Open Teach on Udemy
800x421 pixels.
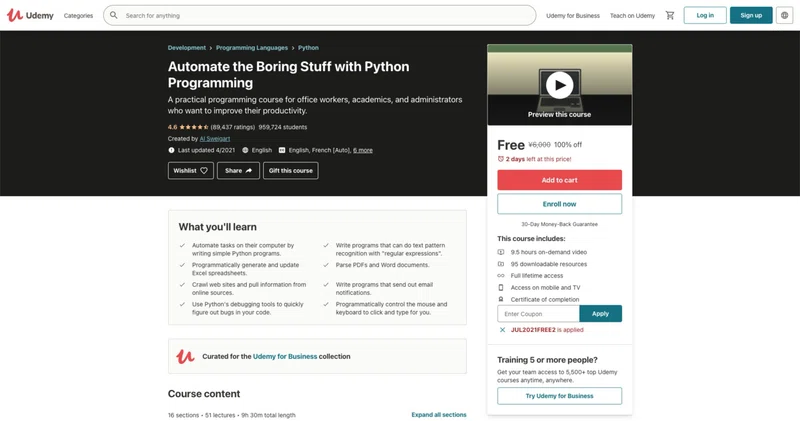[x=632, y=16]
